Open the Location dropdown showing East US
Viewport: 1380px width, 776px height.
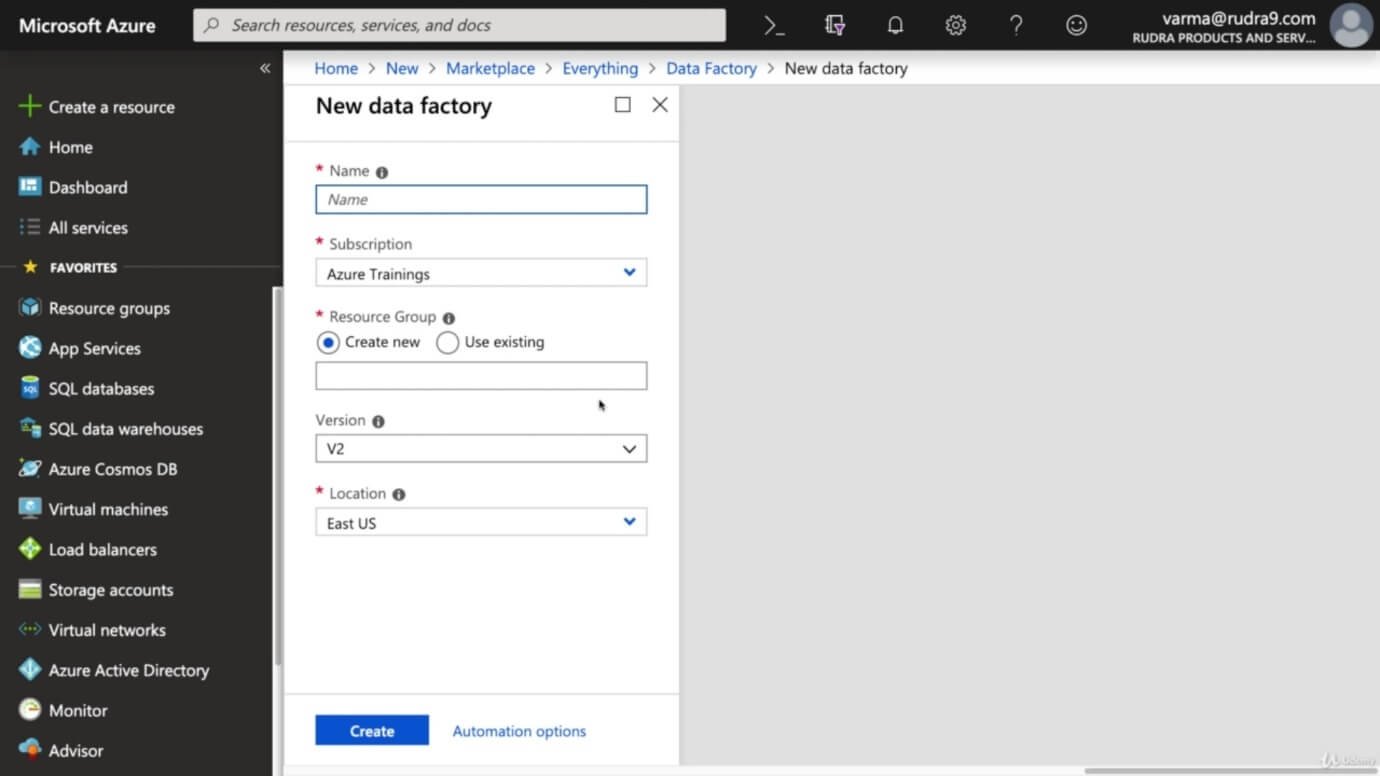[x=481, y=522]
